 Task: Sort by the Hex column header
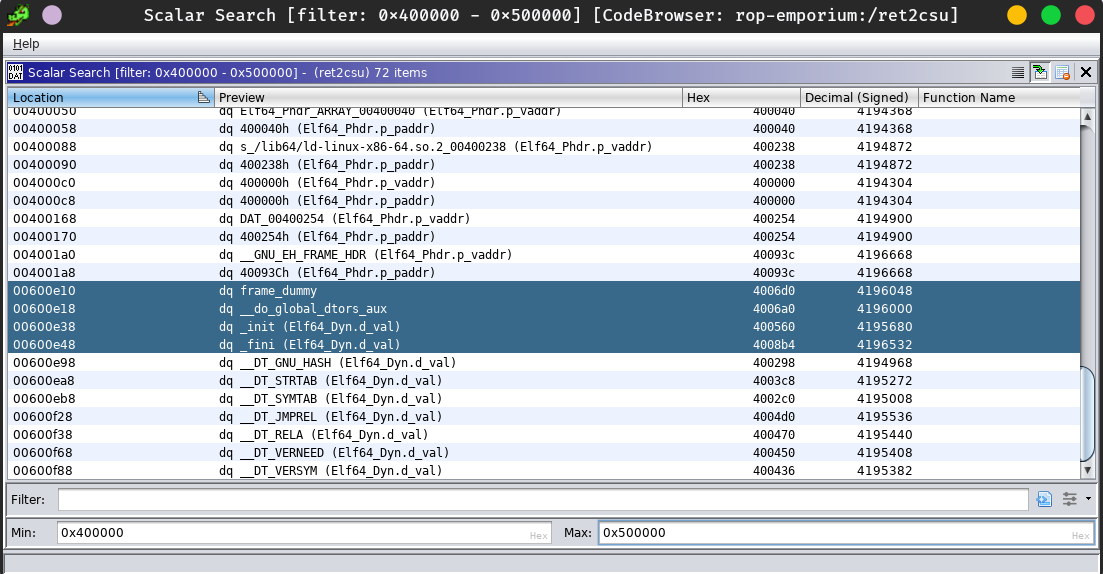click(x=742, y=97)
